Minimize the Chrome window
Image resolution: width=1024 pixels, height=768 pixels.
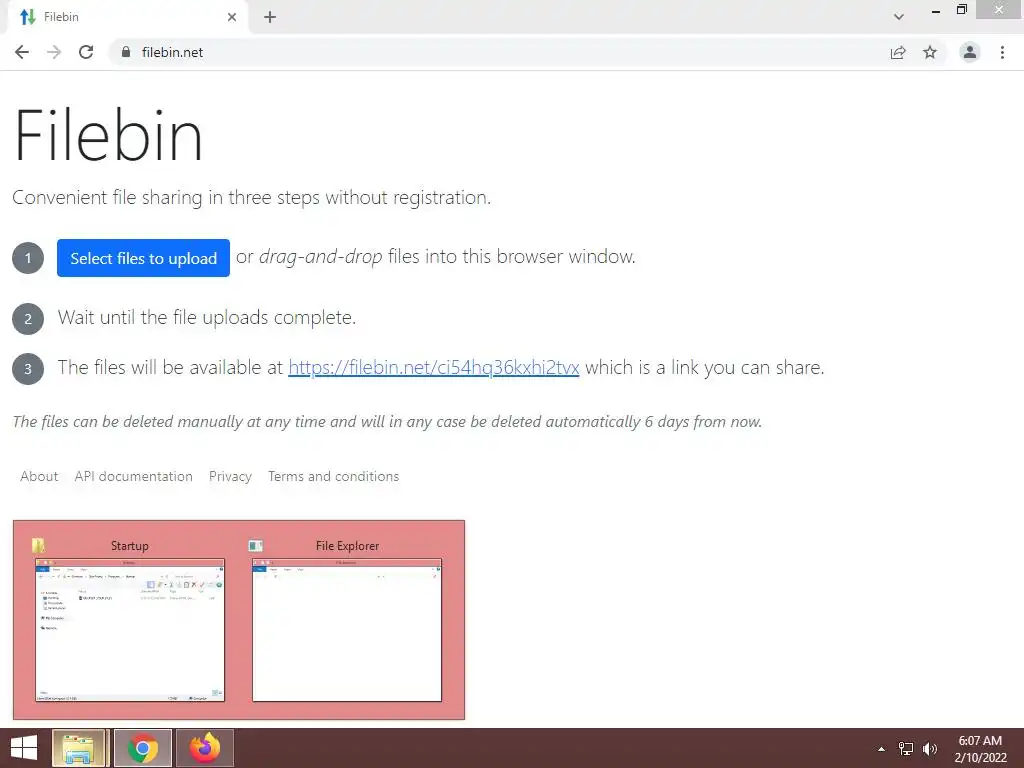[936, 10]
